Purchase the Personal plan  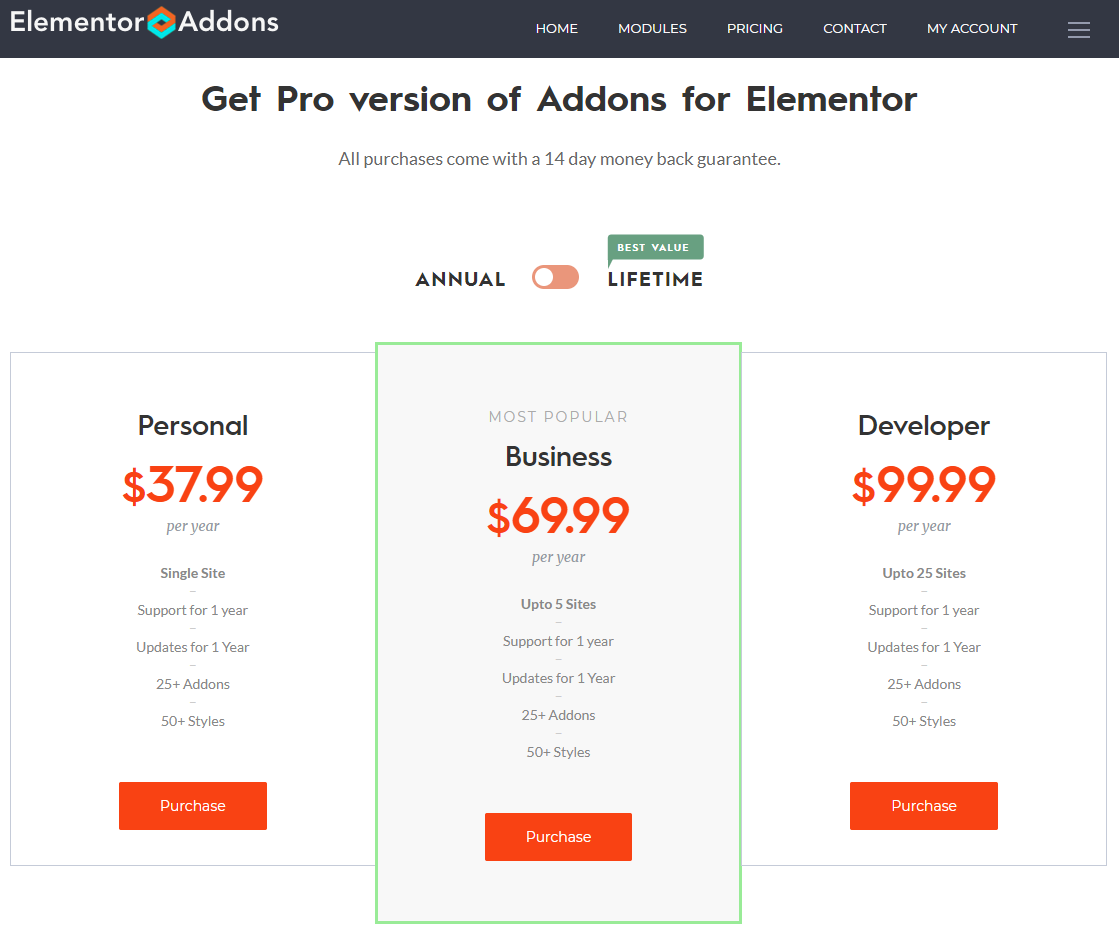pos(193,806)
